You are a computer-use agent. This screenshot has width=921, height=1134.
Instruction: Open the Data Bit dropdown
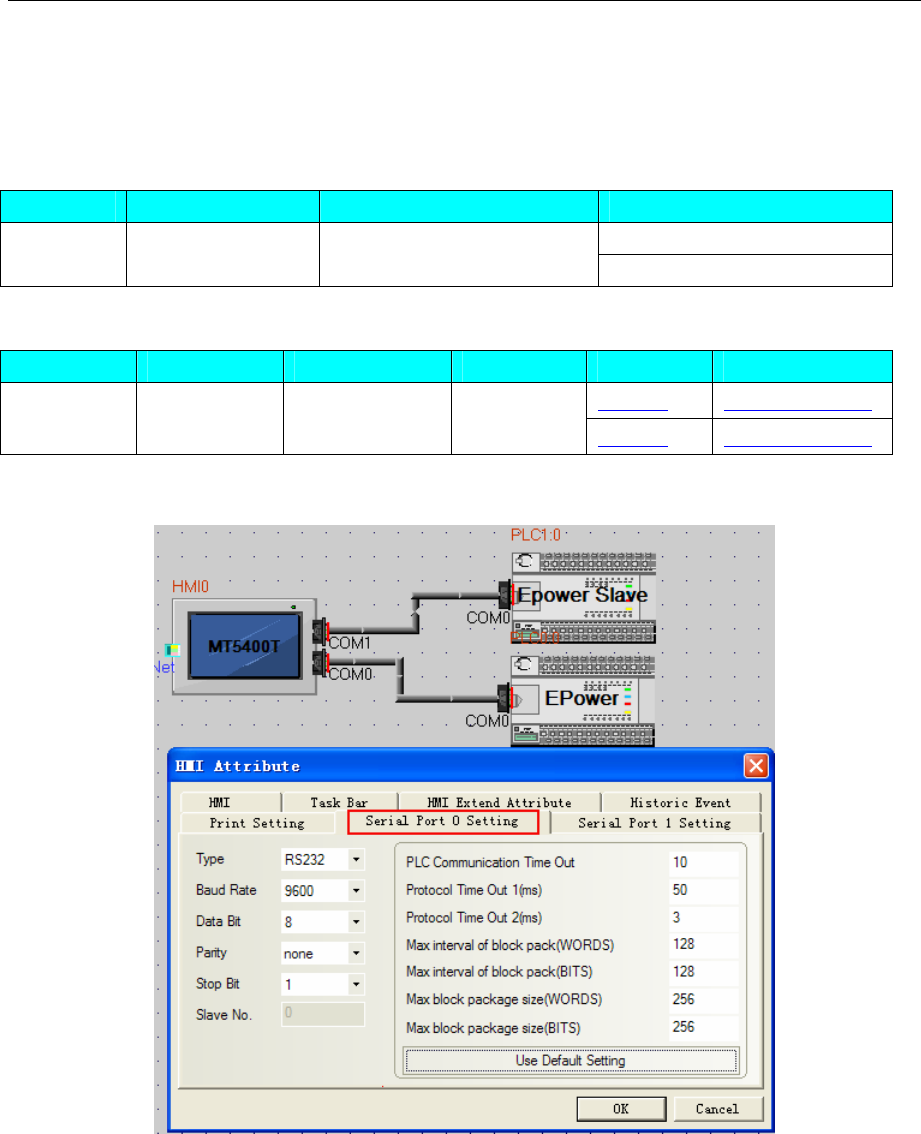[x=356, y=922]
